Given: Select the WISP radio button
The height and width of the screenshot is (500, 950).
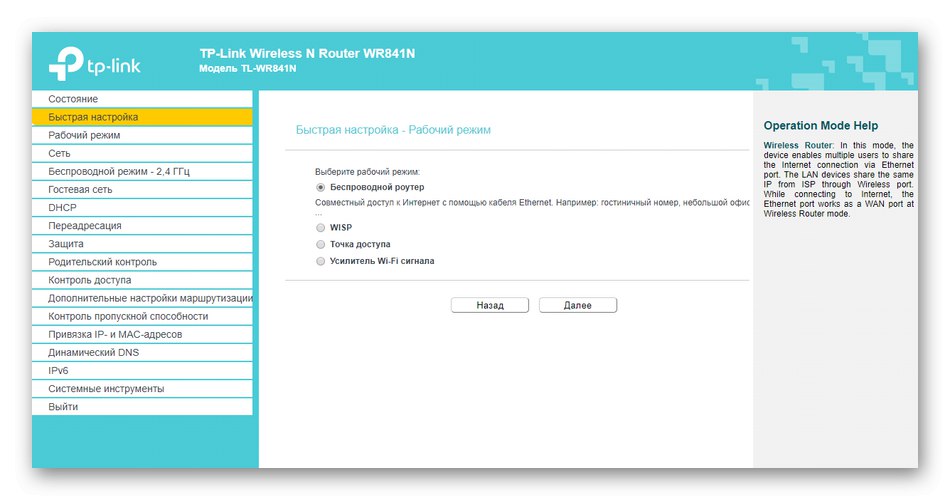Looking at the screenshot, I should click(321, 228).
